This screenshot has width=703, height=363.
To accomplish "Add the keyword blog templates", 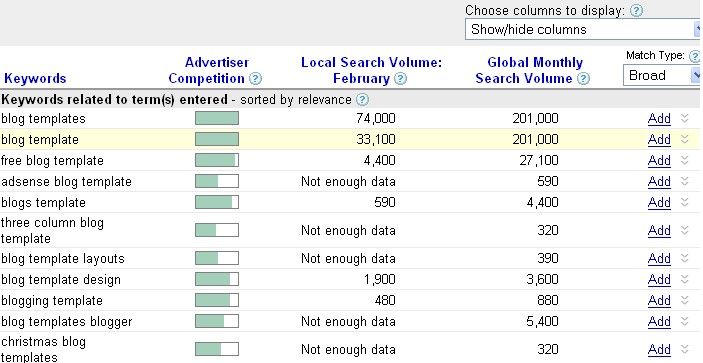I will coord(659,119).
